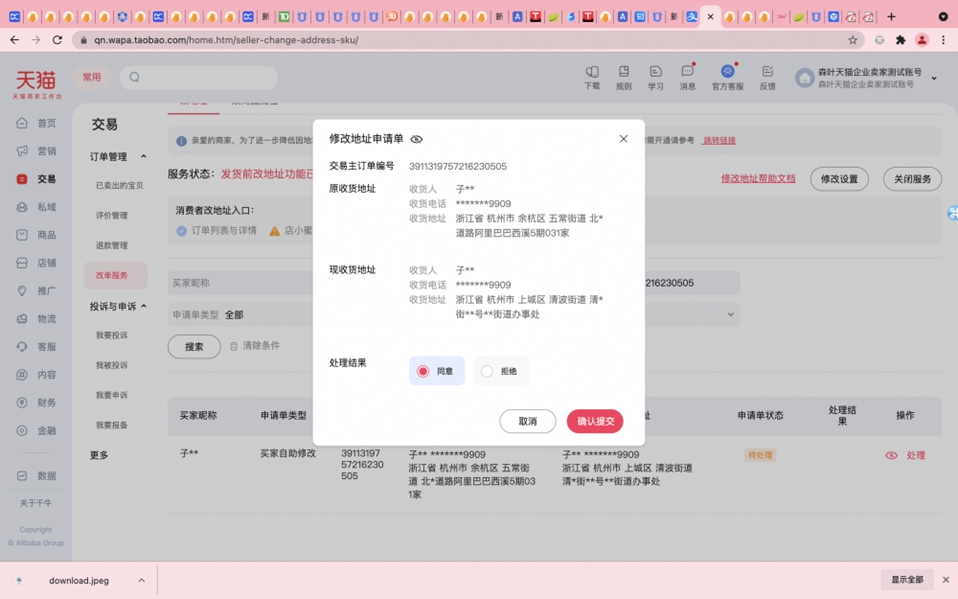Screen dimensions: 958x599
Task: Click 取消 cancel in dialog
Action: click(x=528, y=421)
